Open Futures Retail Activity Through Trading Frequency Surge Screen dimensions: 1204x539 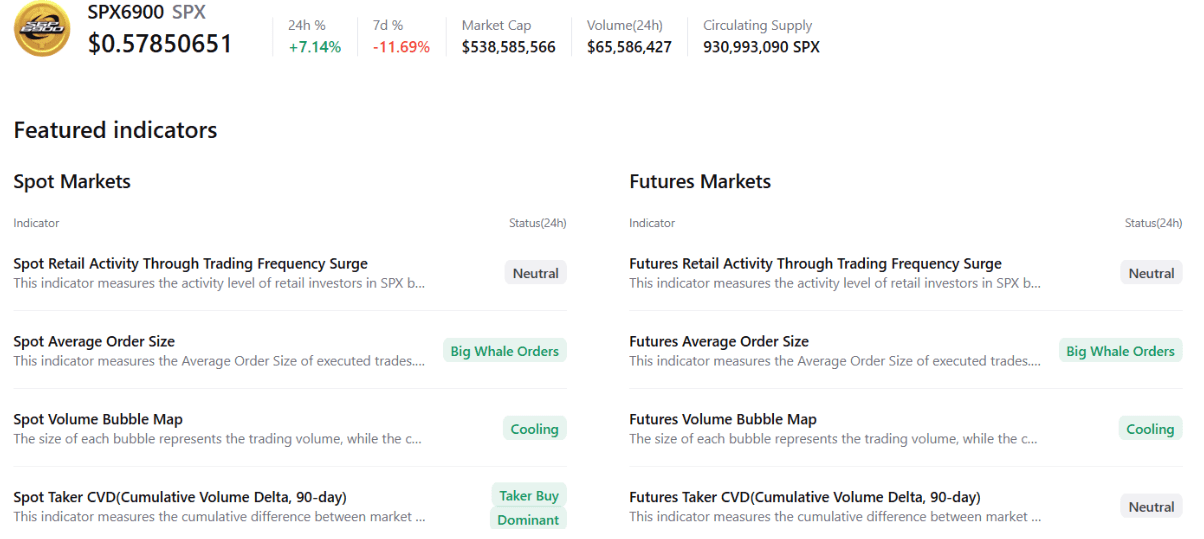(815, 264)
